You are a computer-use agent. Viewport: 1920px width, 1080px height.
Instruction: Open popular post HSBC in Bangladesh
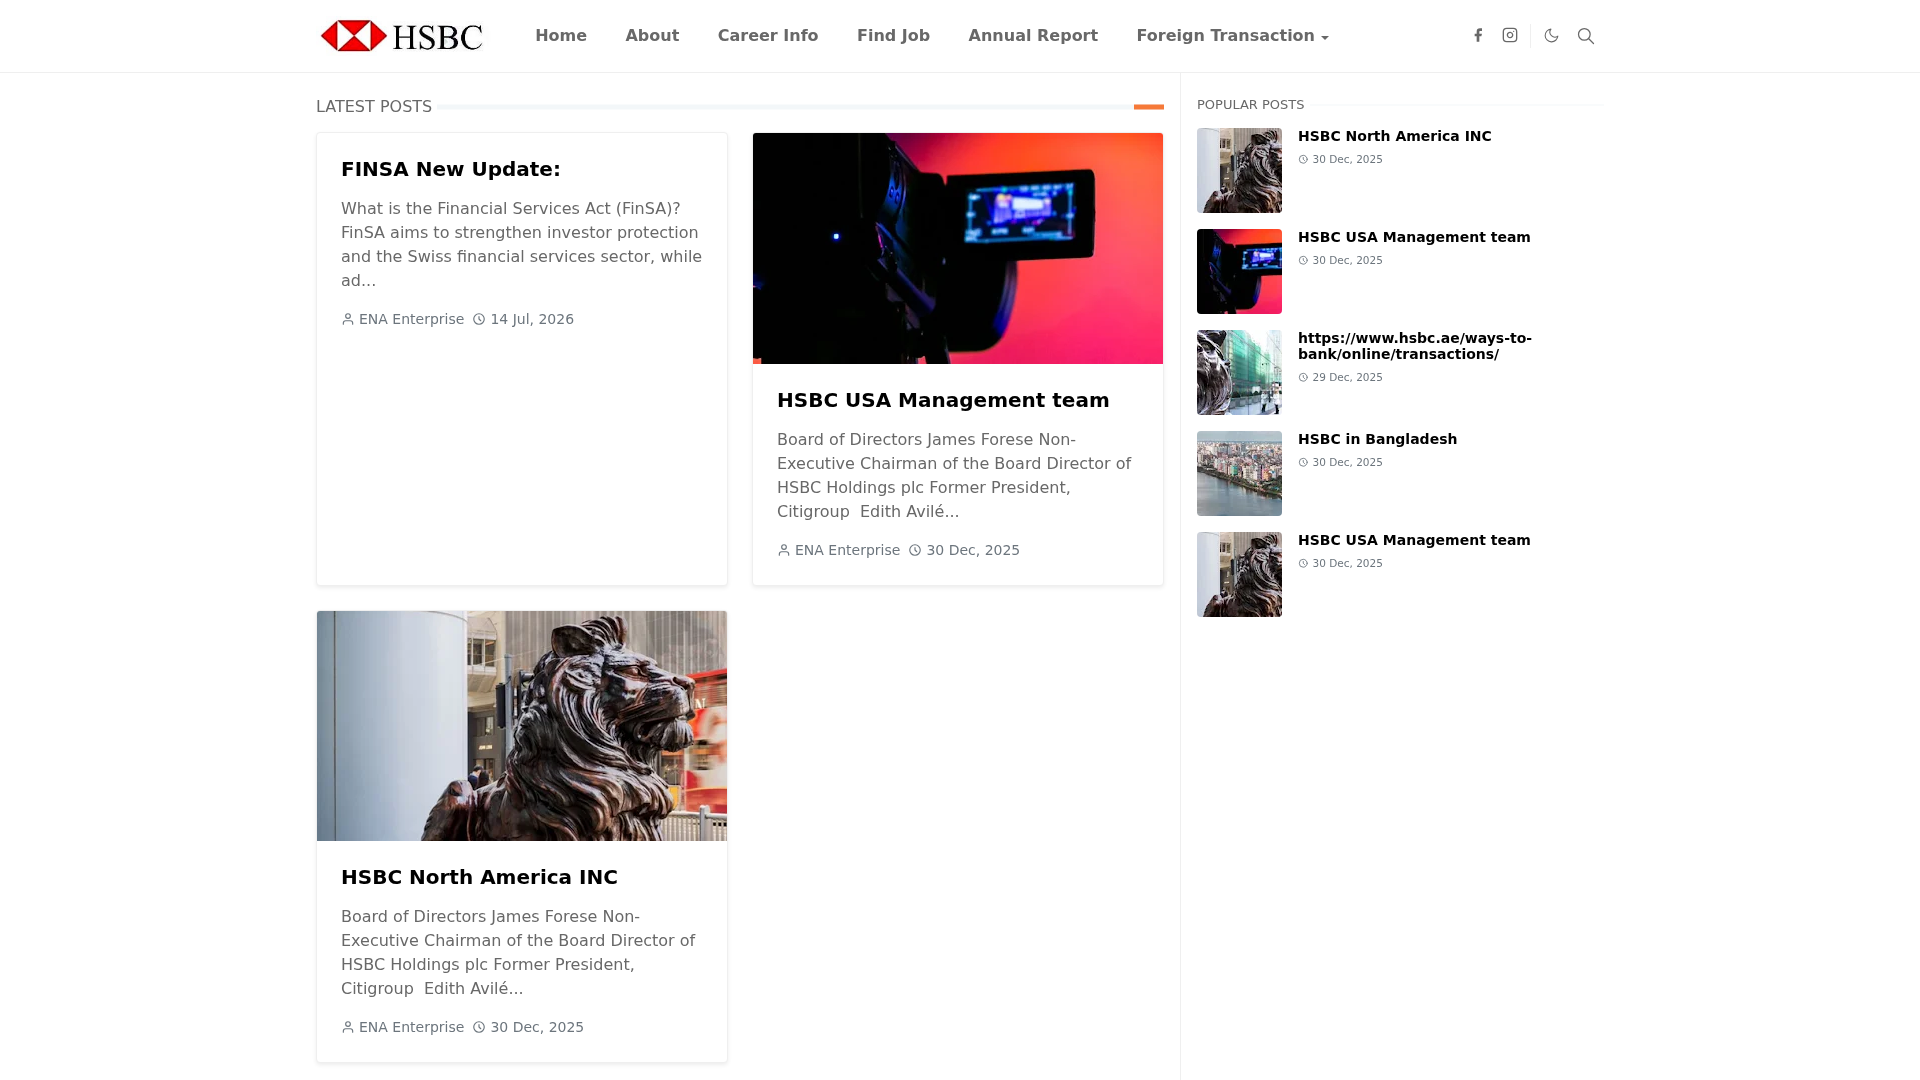click(x=1377, y=439)
